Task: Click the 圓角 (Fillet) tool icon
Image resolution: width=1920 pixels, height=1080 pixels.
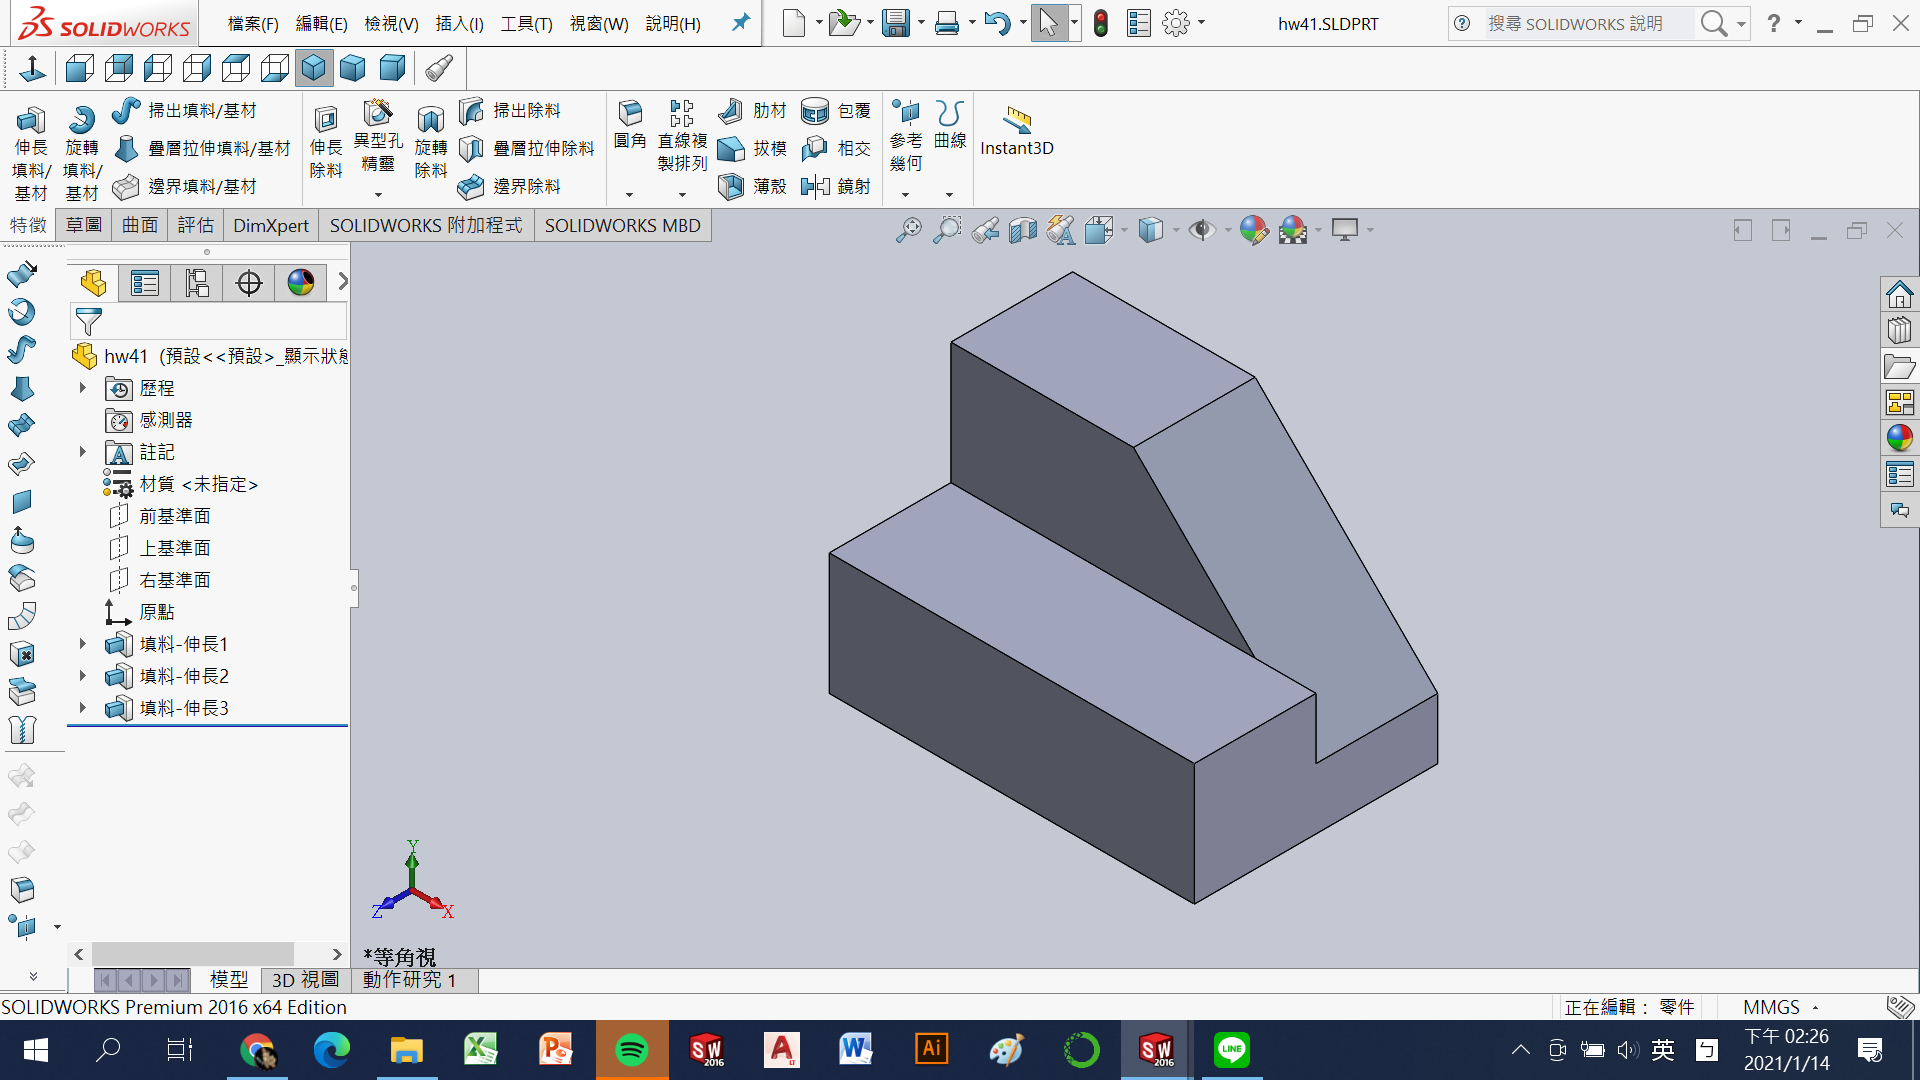Action: 629,113
